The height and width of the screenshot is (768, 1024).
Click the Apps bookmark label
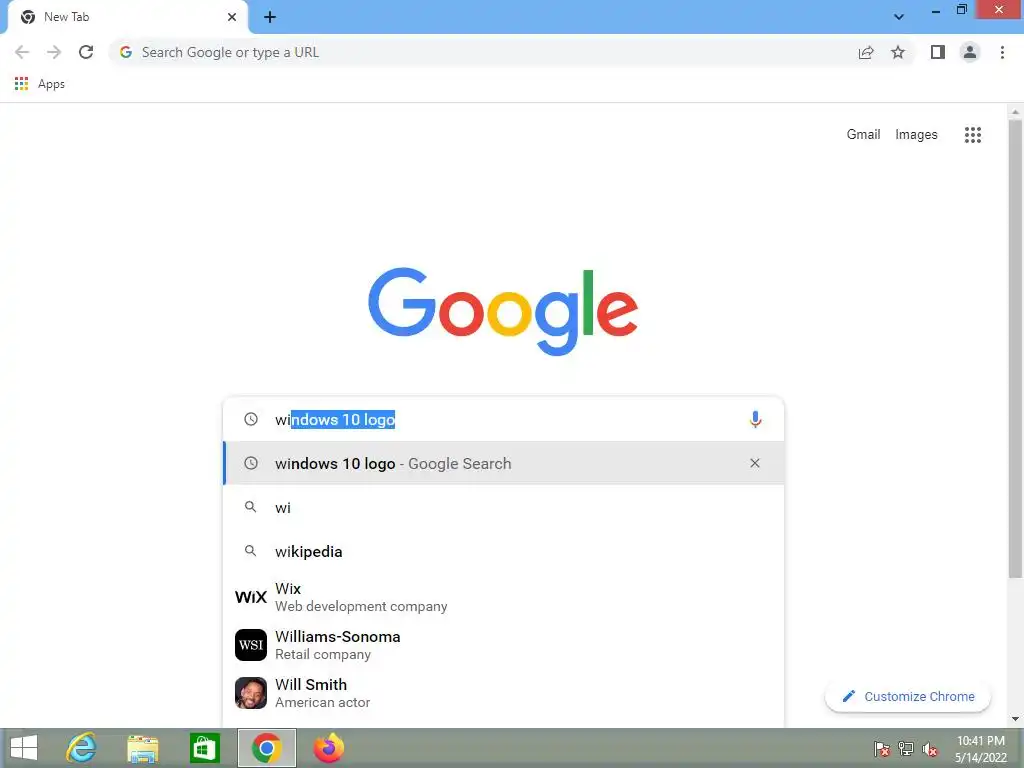(x=51, y=84)
